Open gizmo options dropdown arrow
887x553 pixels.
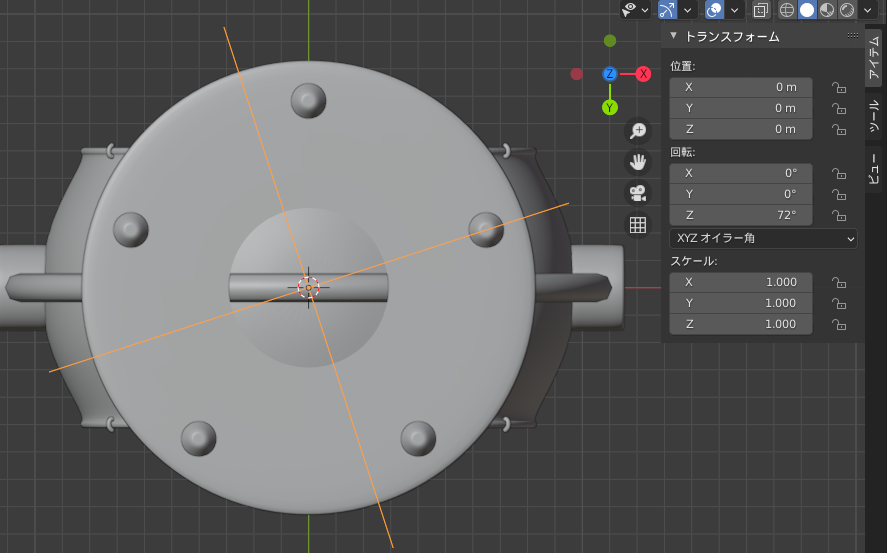[687, 10]
